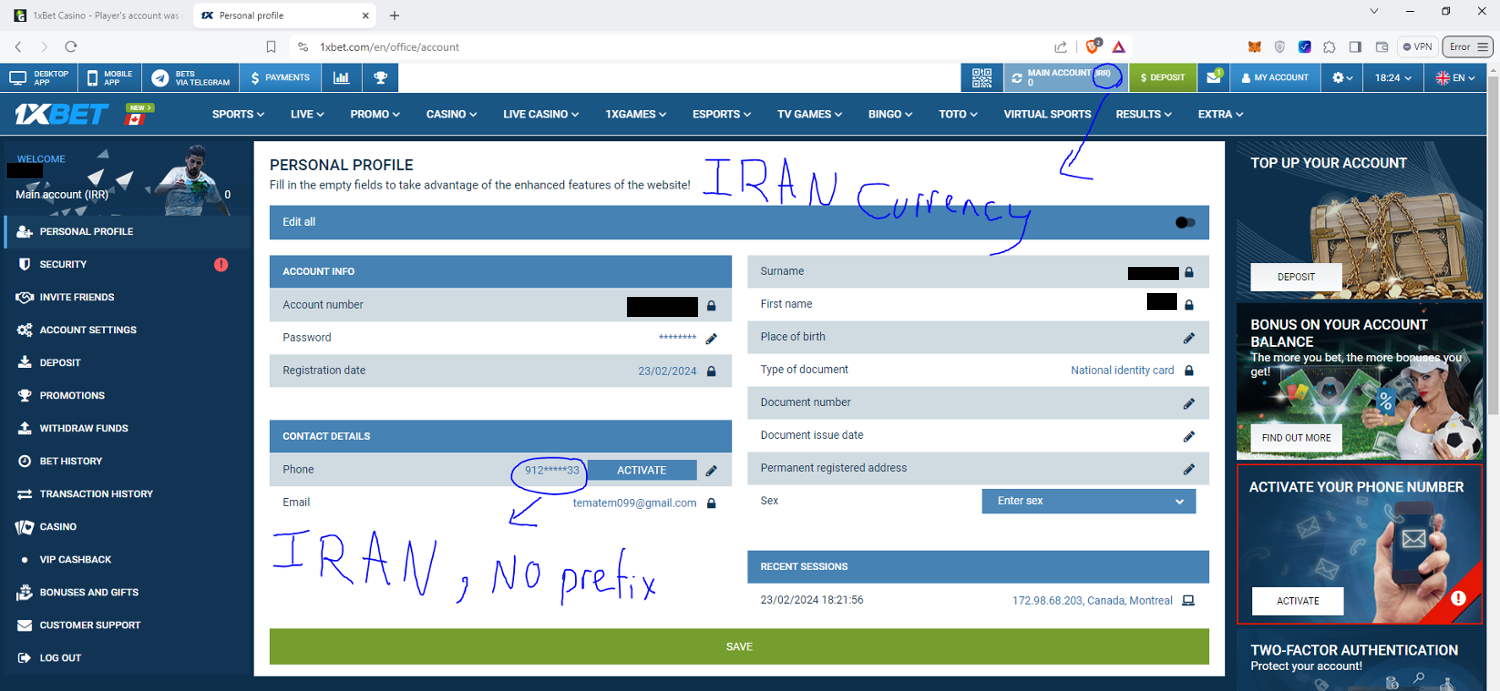Select Bet History in the sidebar
Screen dimensions: 1500x691
70,461
